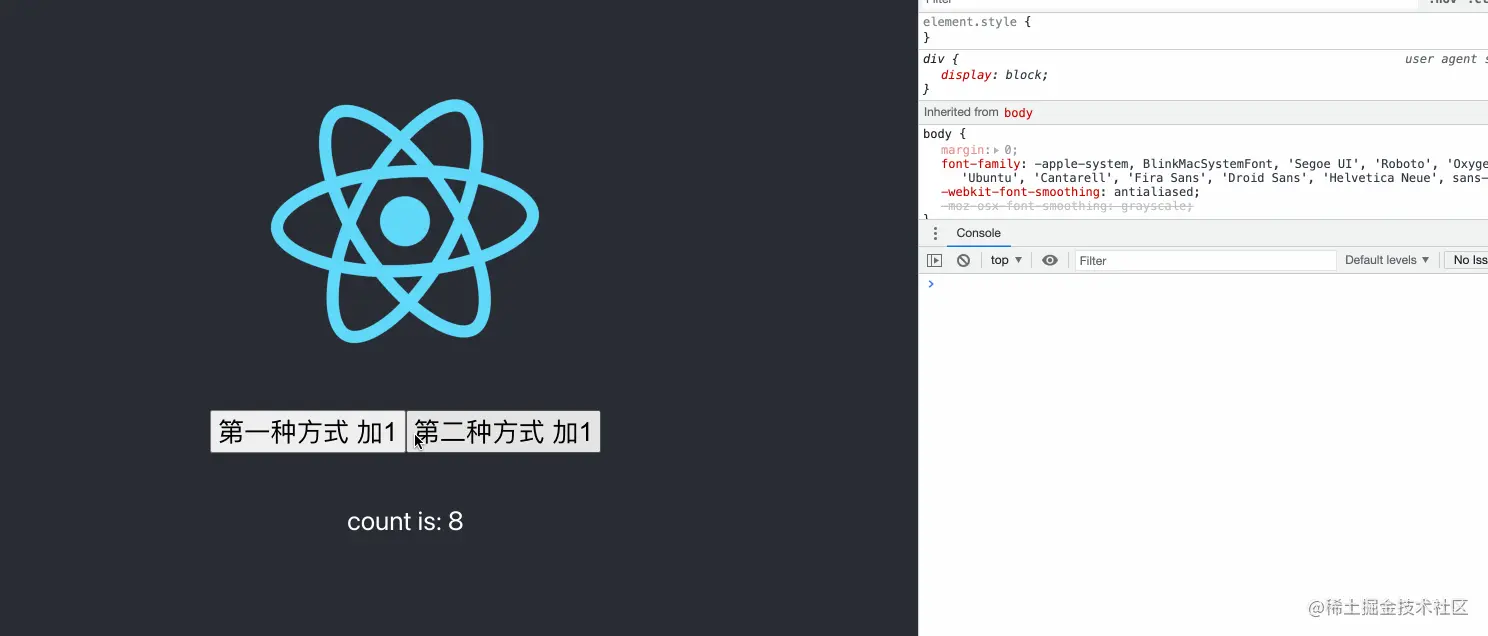Open the Default levels dropdown
Image resolution: width=1488 pixels, height=636 pixels.
click(x=1387, y=260)
